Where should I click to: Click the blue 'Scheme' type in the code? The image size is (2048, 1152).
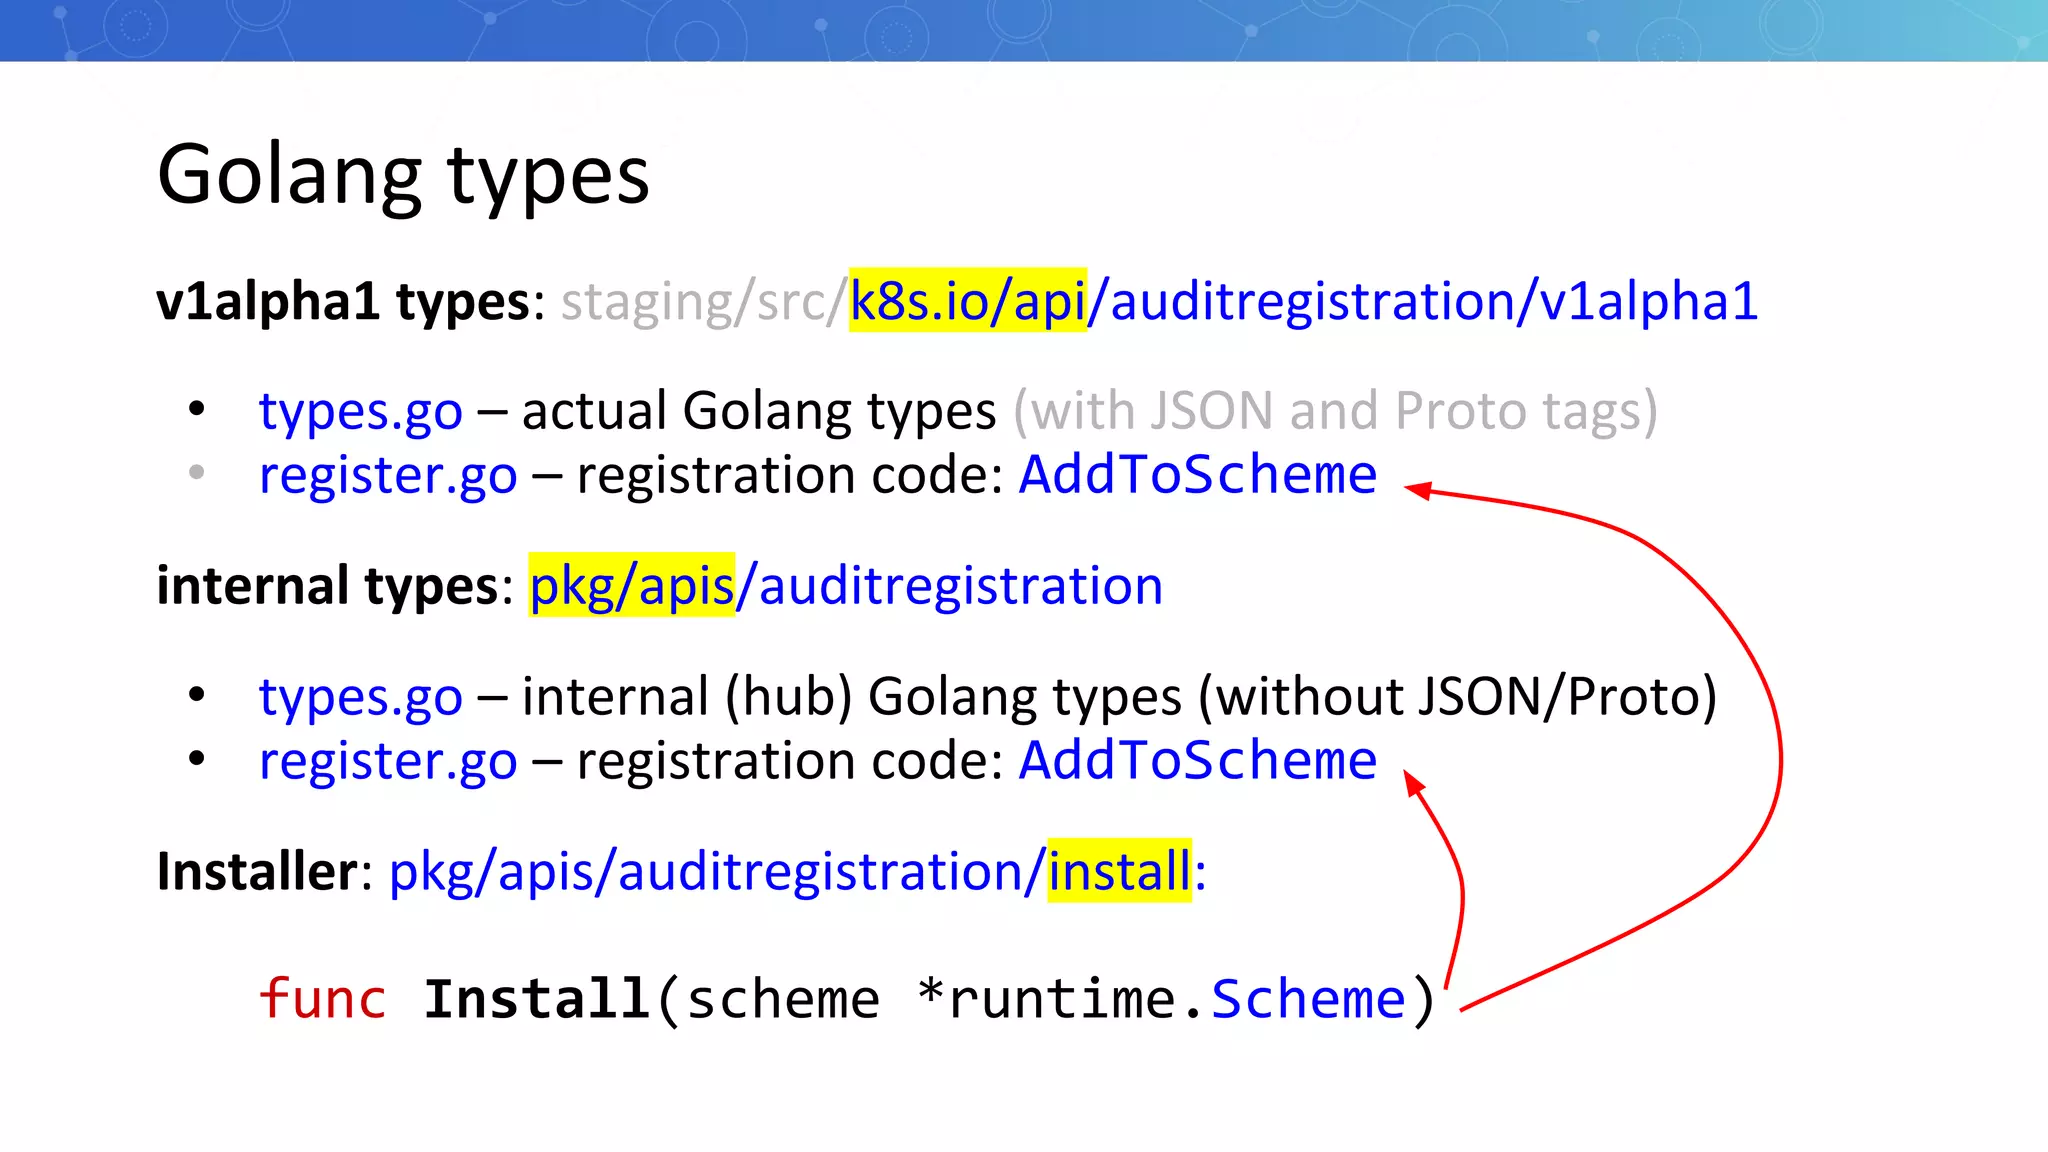1308,999
